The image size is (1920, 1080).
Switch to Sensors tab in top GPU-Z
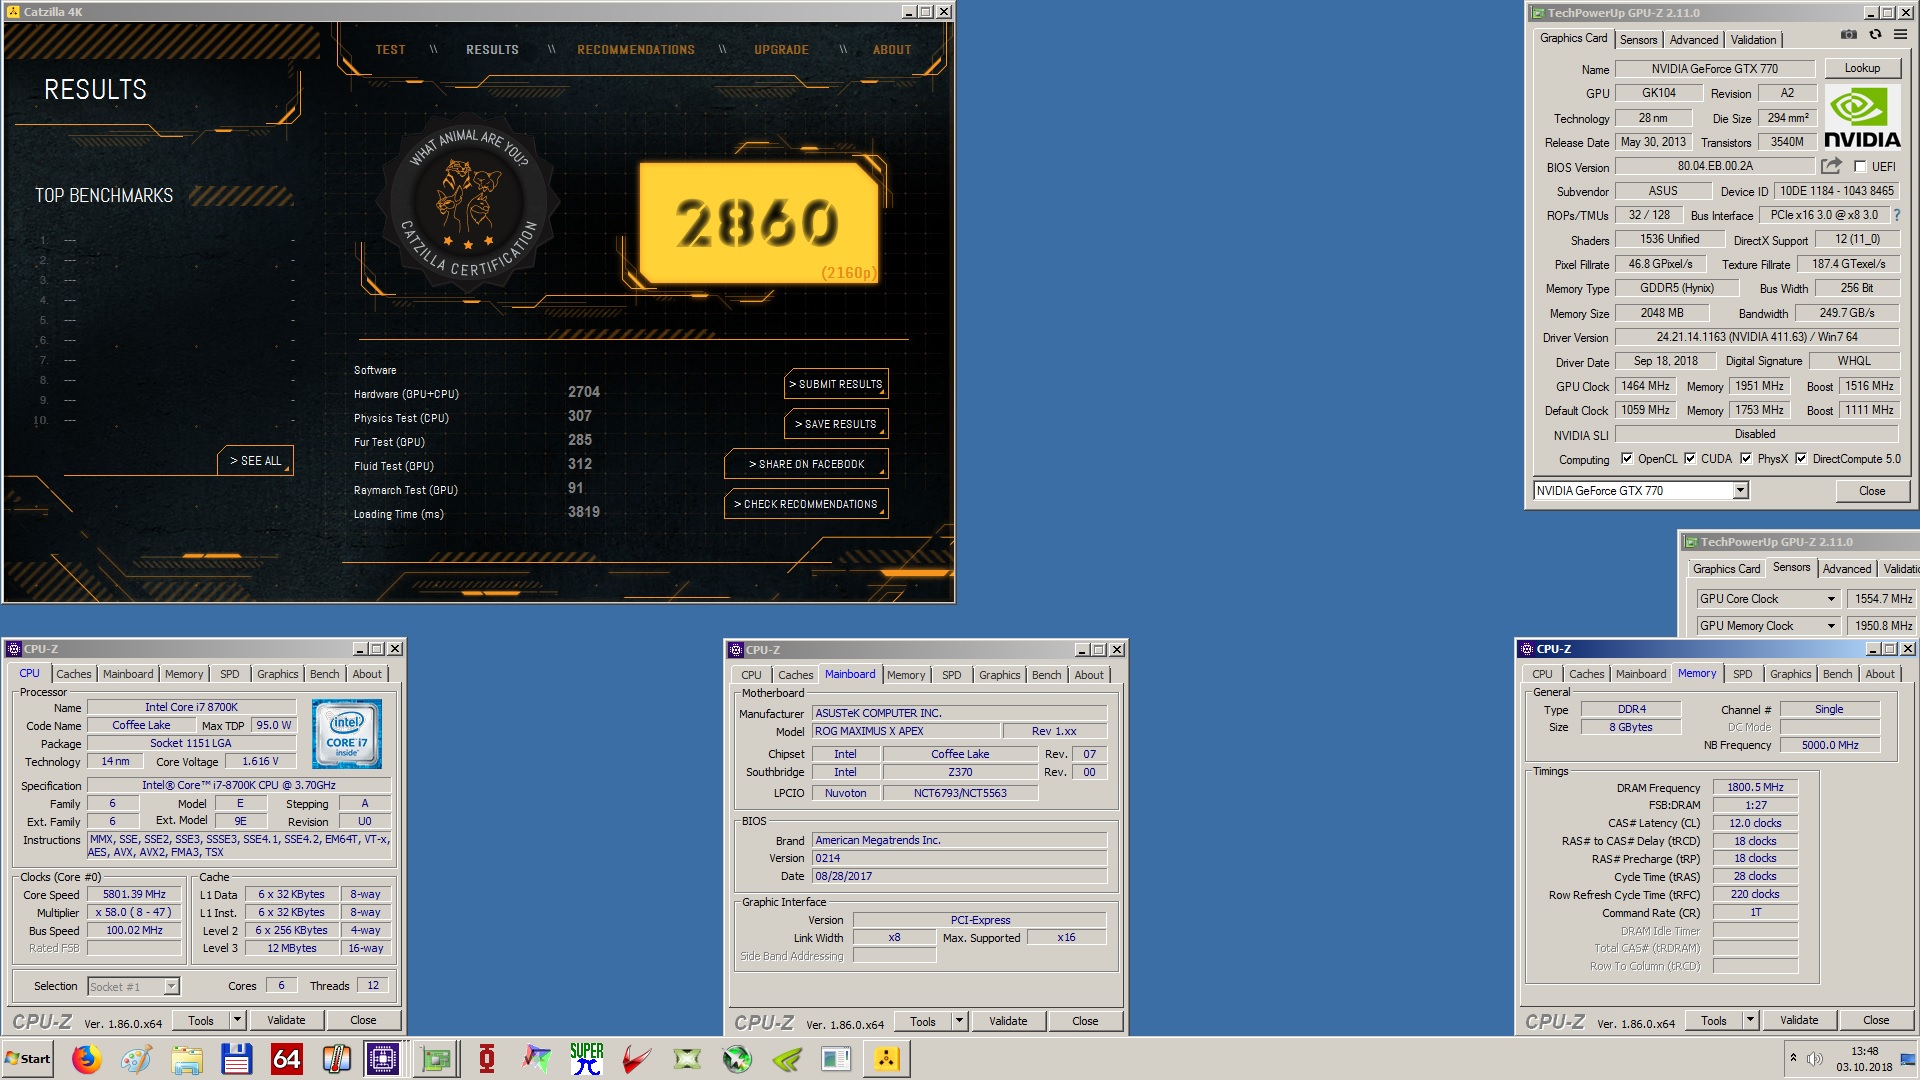point(1638,40)
